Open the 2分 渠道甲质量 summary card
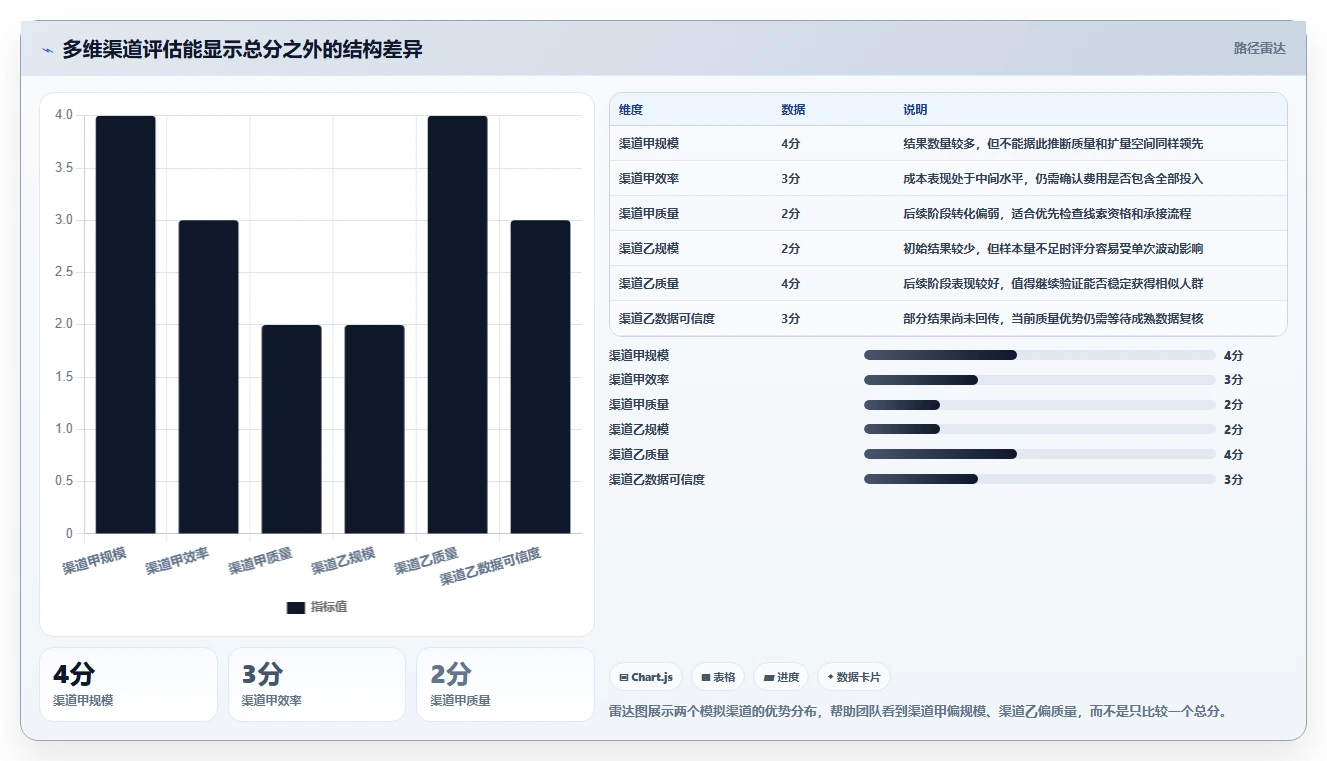Viewport: 1327px width, 761px height. [x=505, y=684]
